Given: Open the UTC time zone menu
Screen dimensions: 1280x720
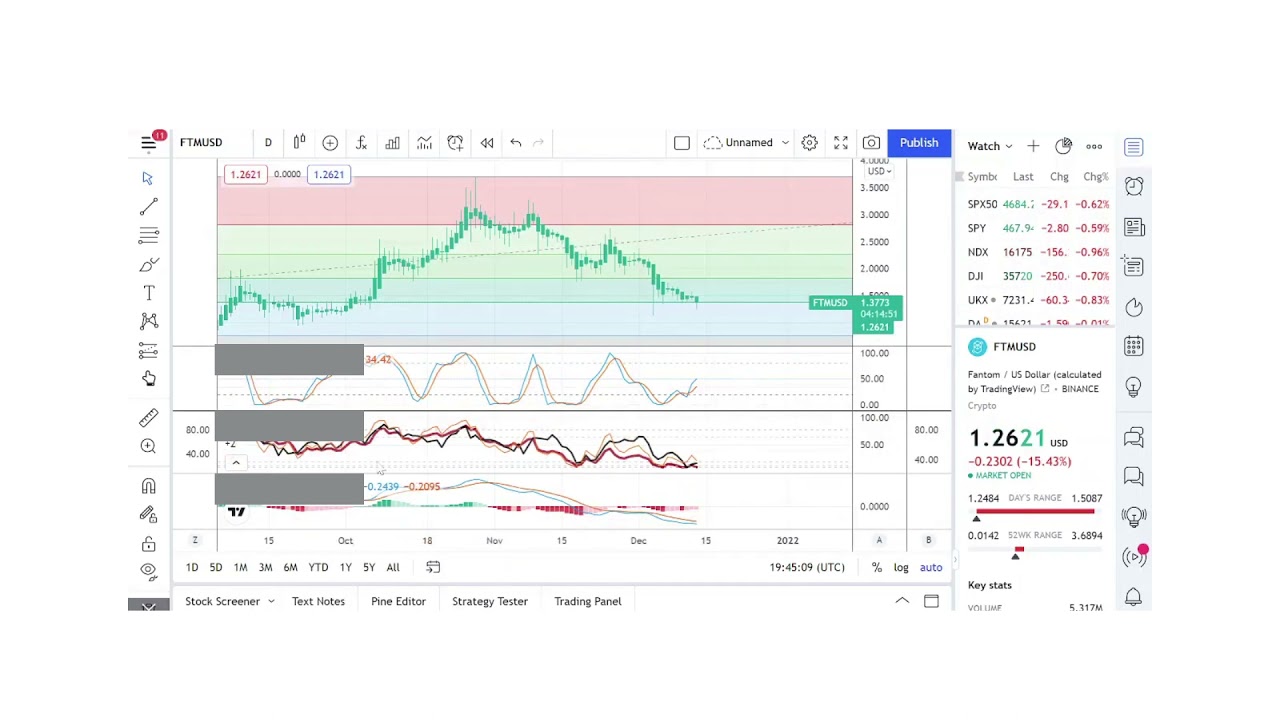Looking at the screenshot, I should (x=807, y=567).
